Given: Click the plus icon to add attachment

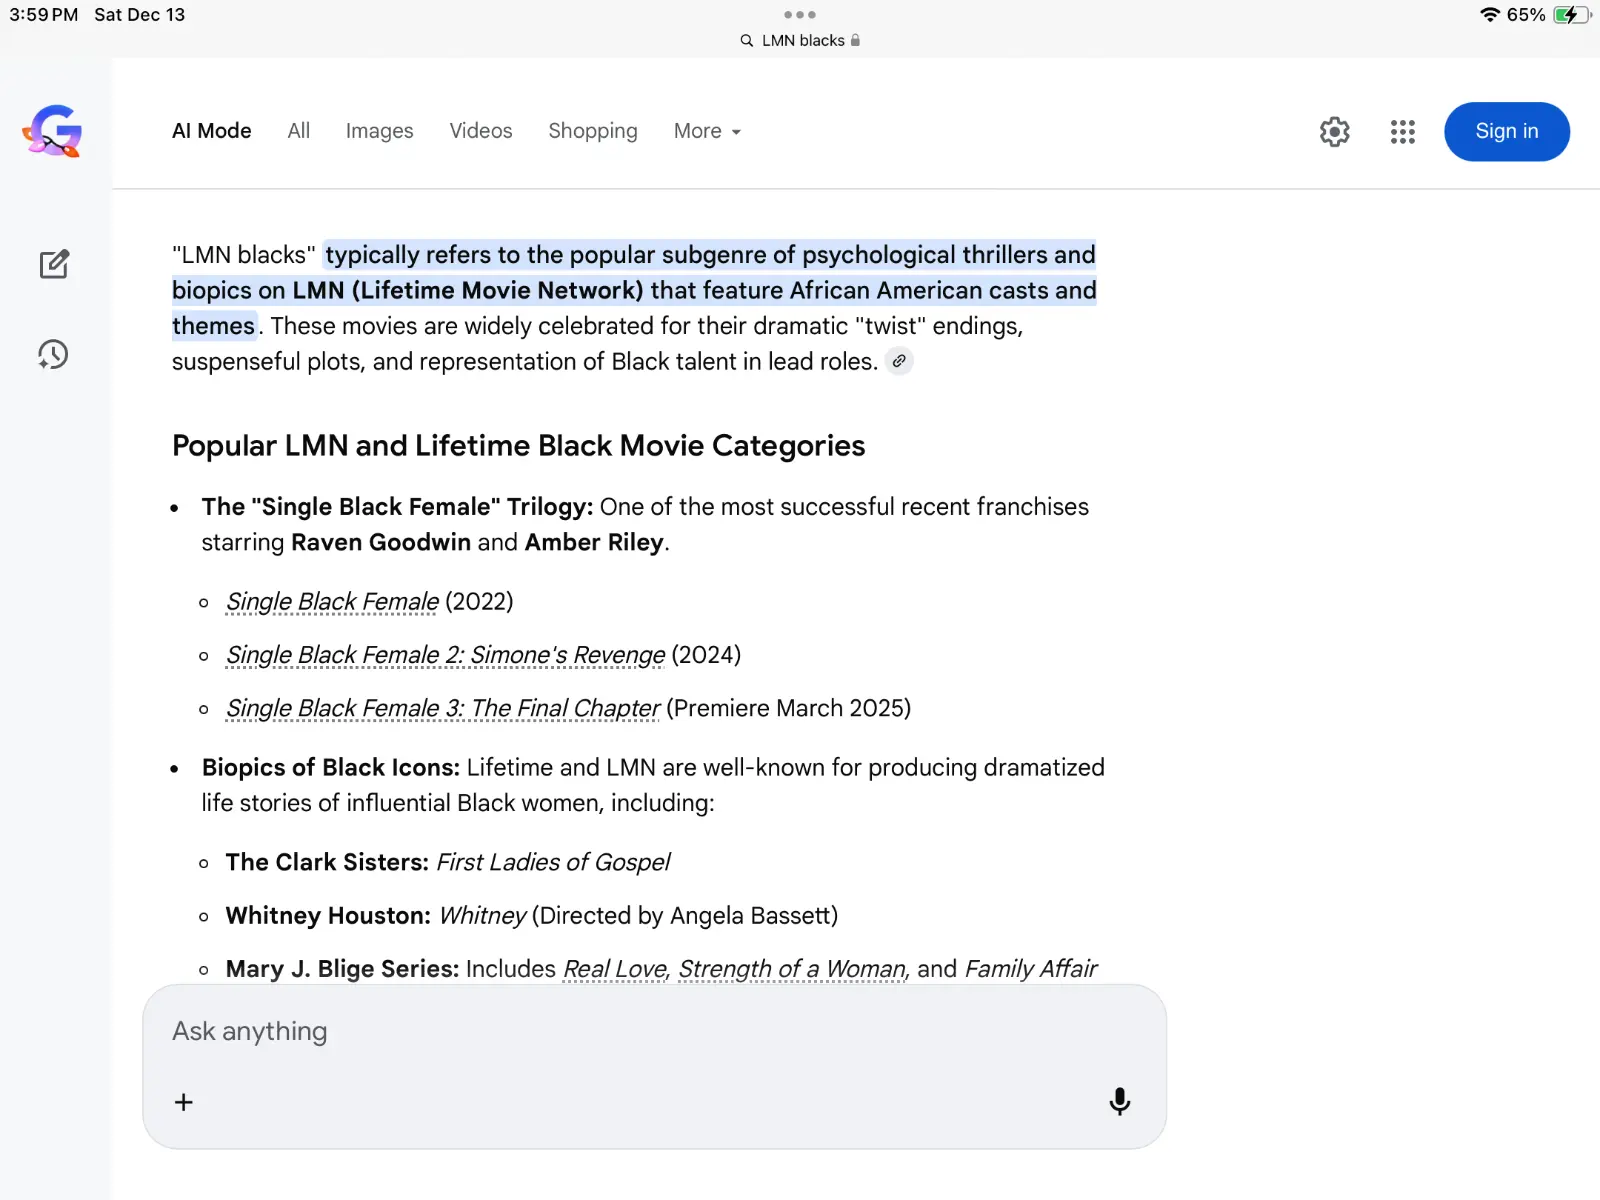Looking at the screenshot, I should (184, 1102).
